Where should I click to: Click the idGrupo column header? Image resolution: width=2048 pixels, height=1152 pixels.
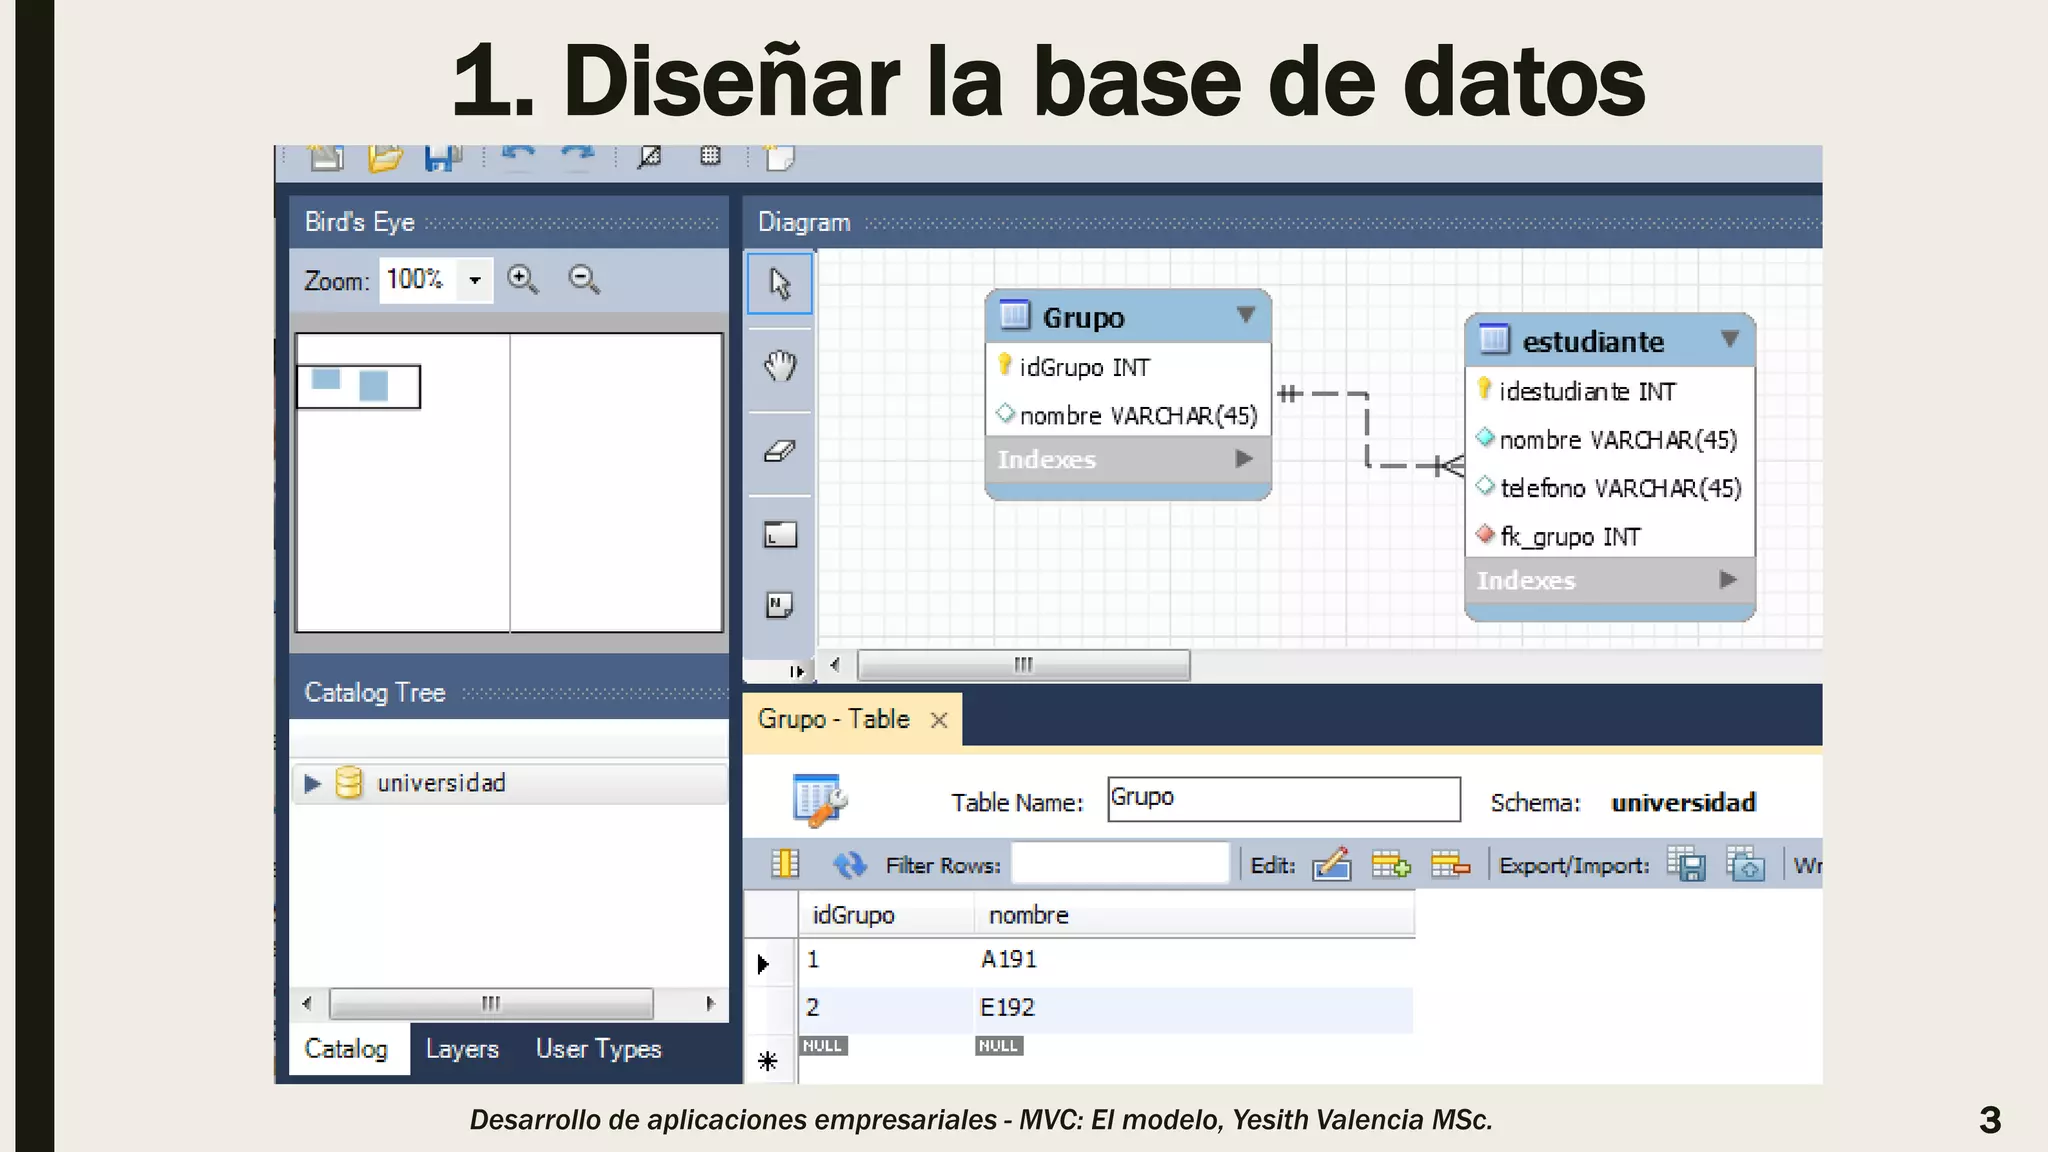coord(886,915)
